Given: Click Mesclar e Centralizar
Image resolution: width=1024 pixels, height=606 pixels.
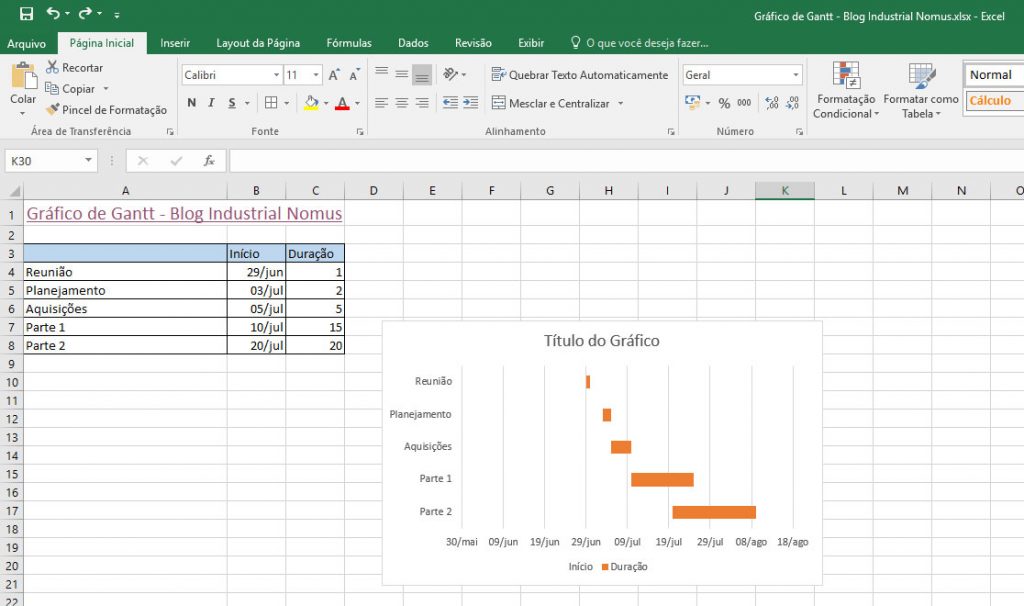Looking at the screenshot, I should click(551, 103).
